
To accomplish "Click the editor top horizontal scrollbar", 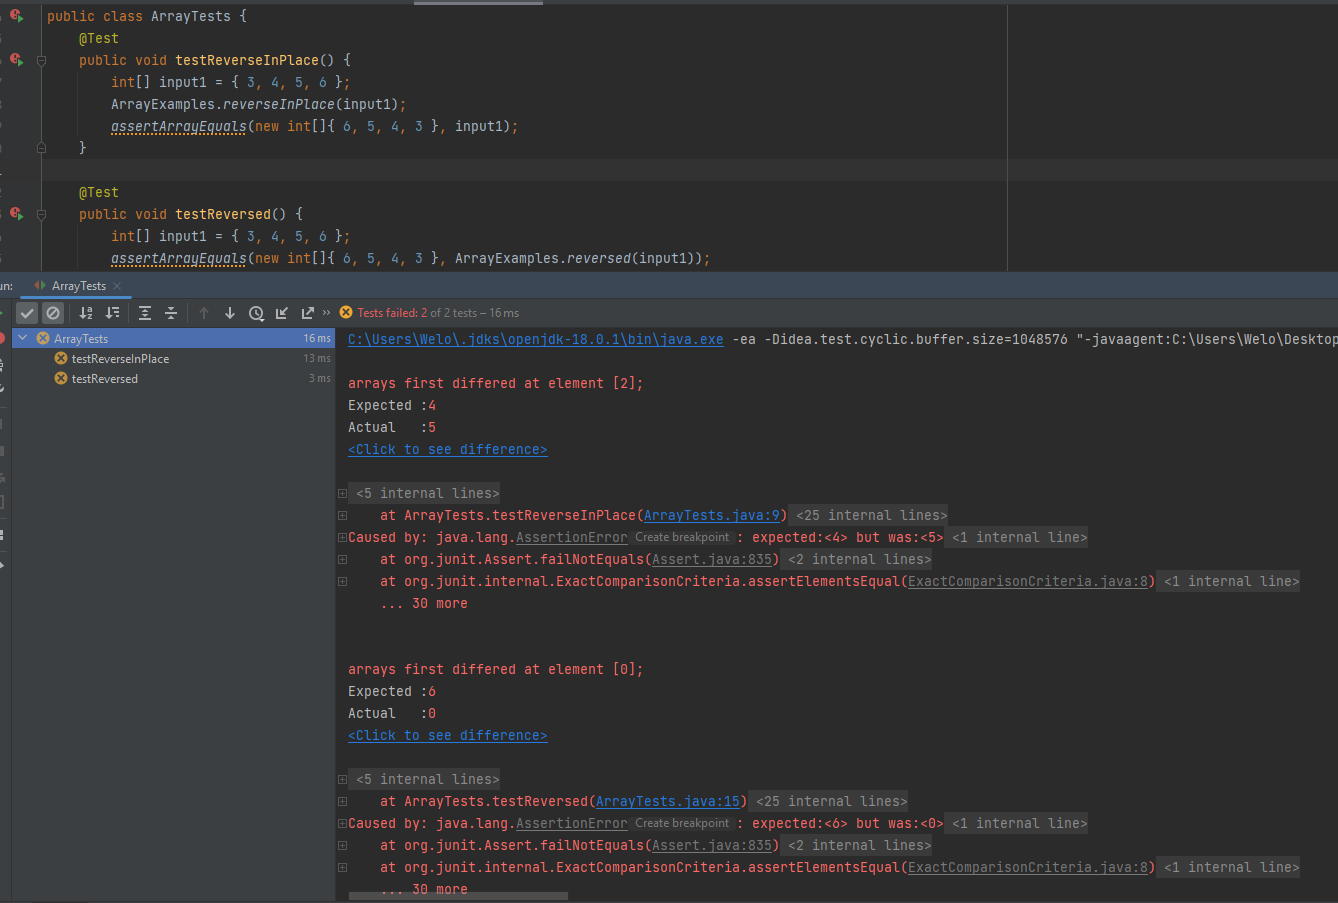I will click(x=478, y=3).
